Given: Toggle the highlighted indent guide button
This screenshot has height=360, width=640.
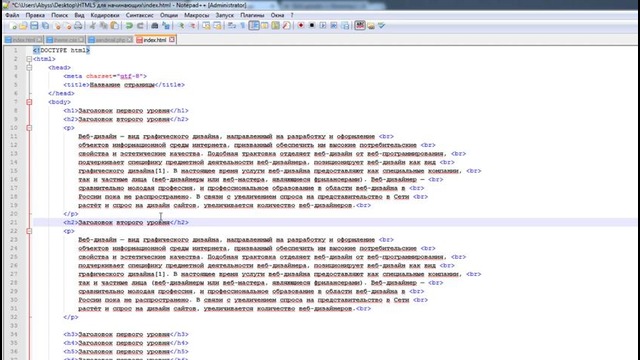Looking at the screenshot, I should pos(254,26).
